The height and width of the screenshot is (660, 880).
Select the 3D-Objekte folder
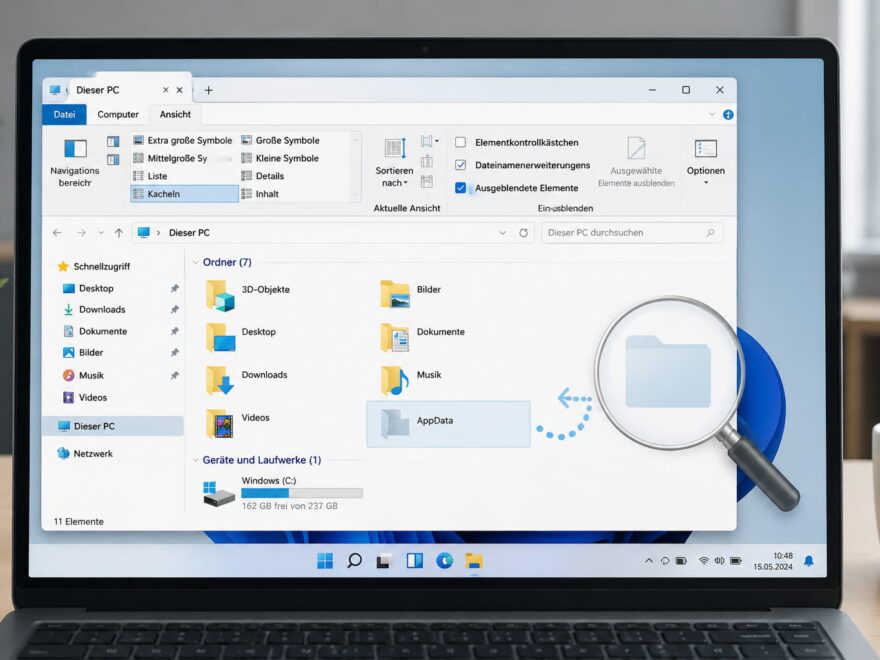249,295
